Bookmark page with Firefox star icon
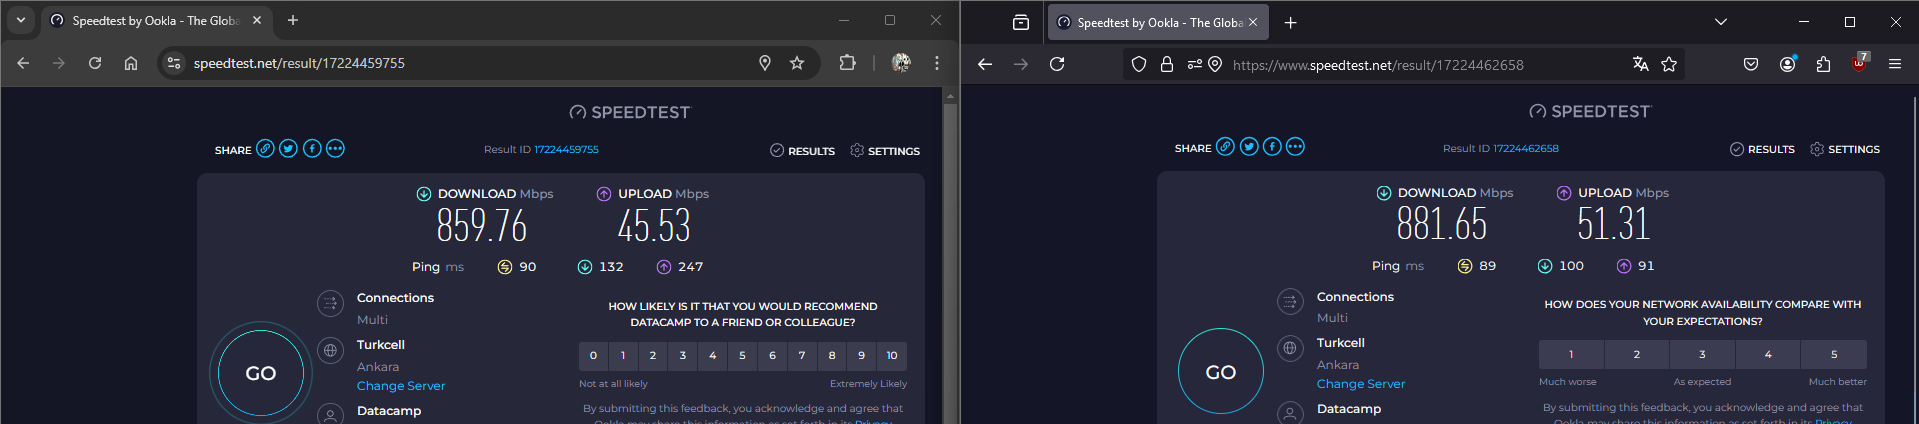The width and height of the screenshot is (1919, 424). pyautogui.click(x=1669, y=64)
